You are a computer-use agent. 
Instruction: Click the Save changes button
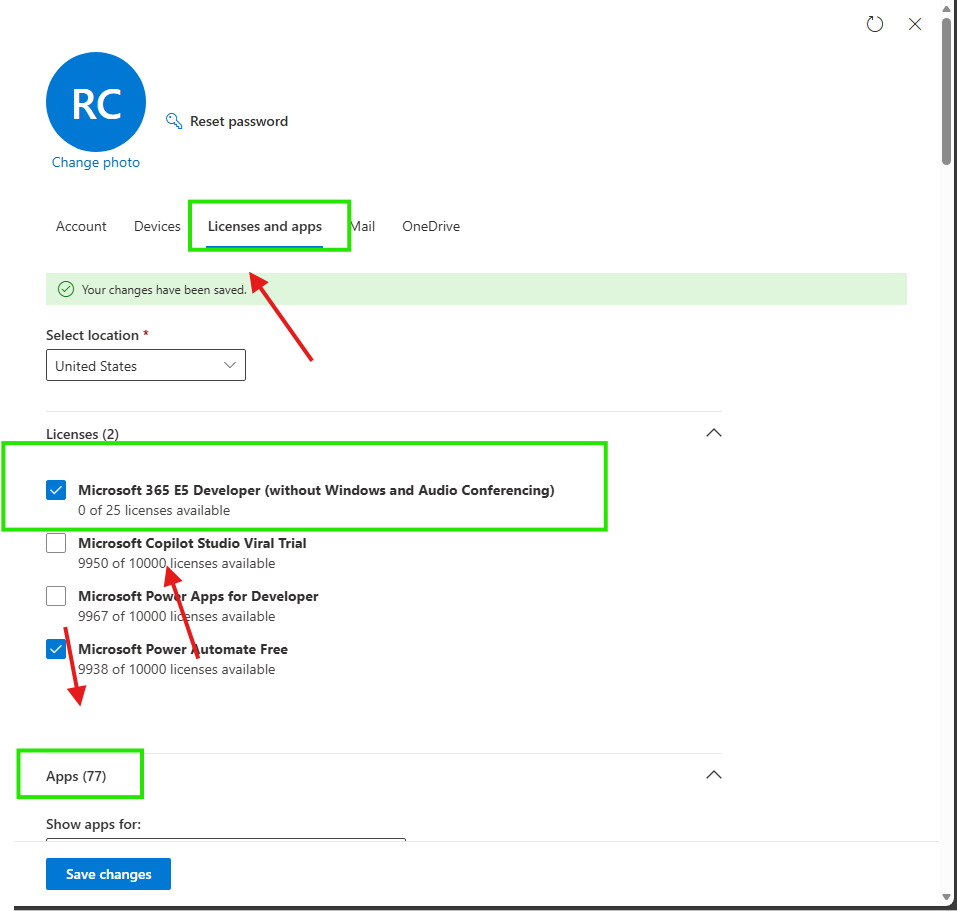109,874
